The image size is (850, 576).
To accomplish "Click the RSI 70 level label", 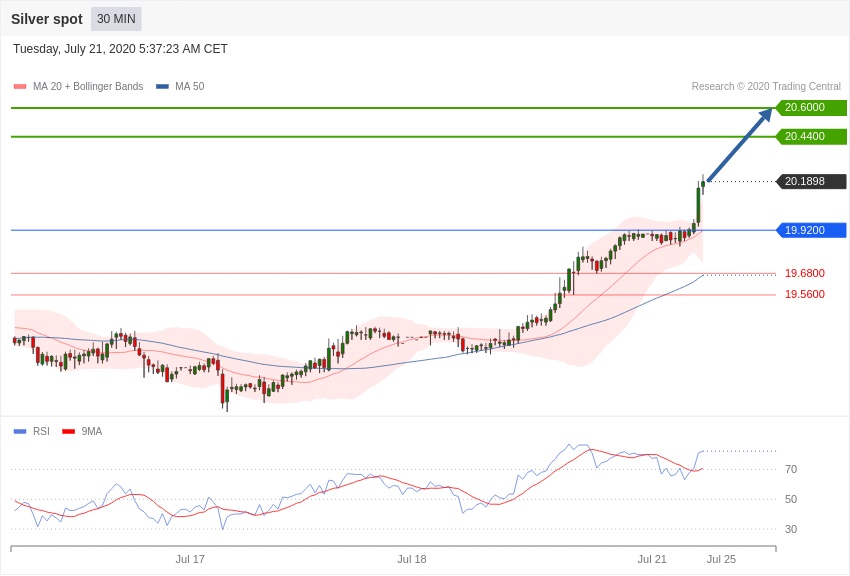I will tap(791, 469).
